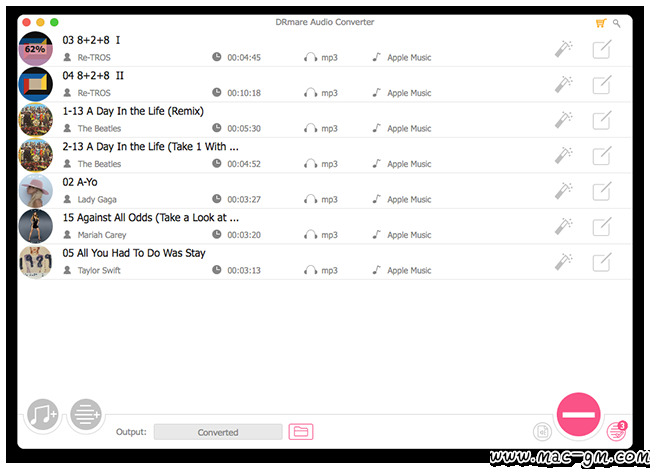
Task: Click the shopping cart purchase icon
Action: tap(601, 23)
